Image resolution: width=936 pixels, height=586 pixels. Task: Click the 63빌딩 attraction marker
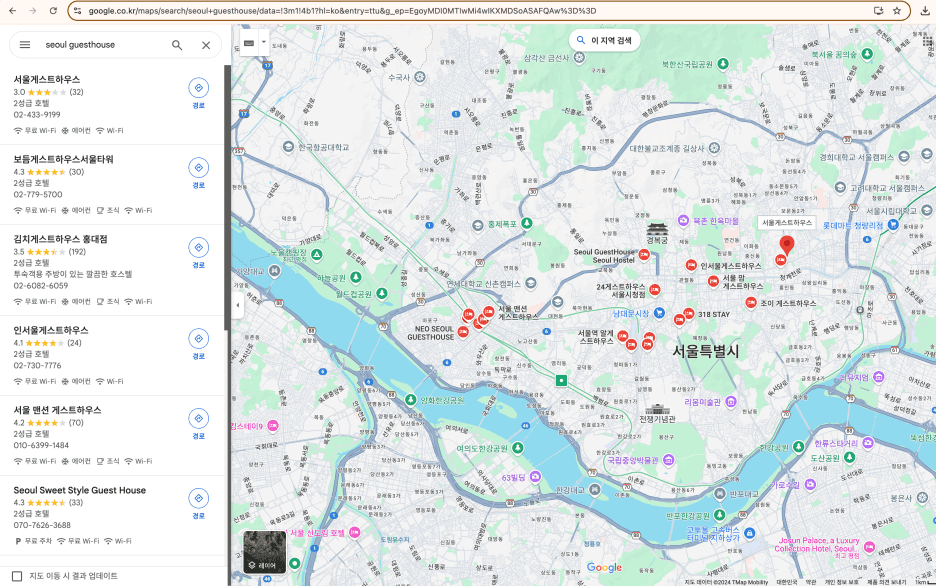(535, 476)
